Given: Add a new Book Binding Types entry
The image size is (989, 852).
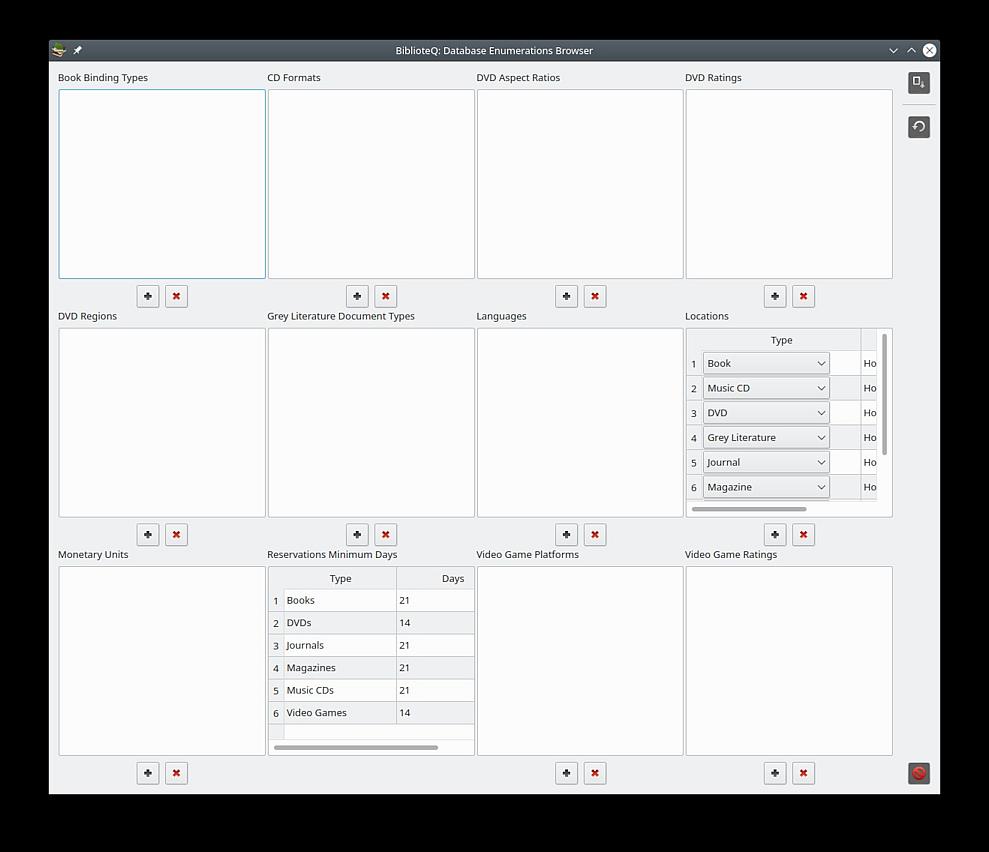Looking at the screenshot, I should tap(148, 296).
